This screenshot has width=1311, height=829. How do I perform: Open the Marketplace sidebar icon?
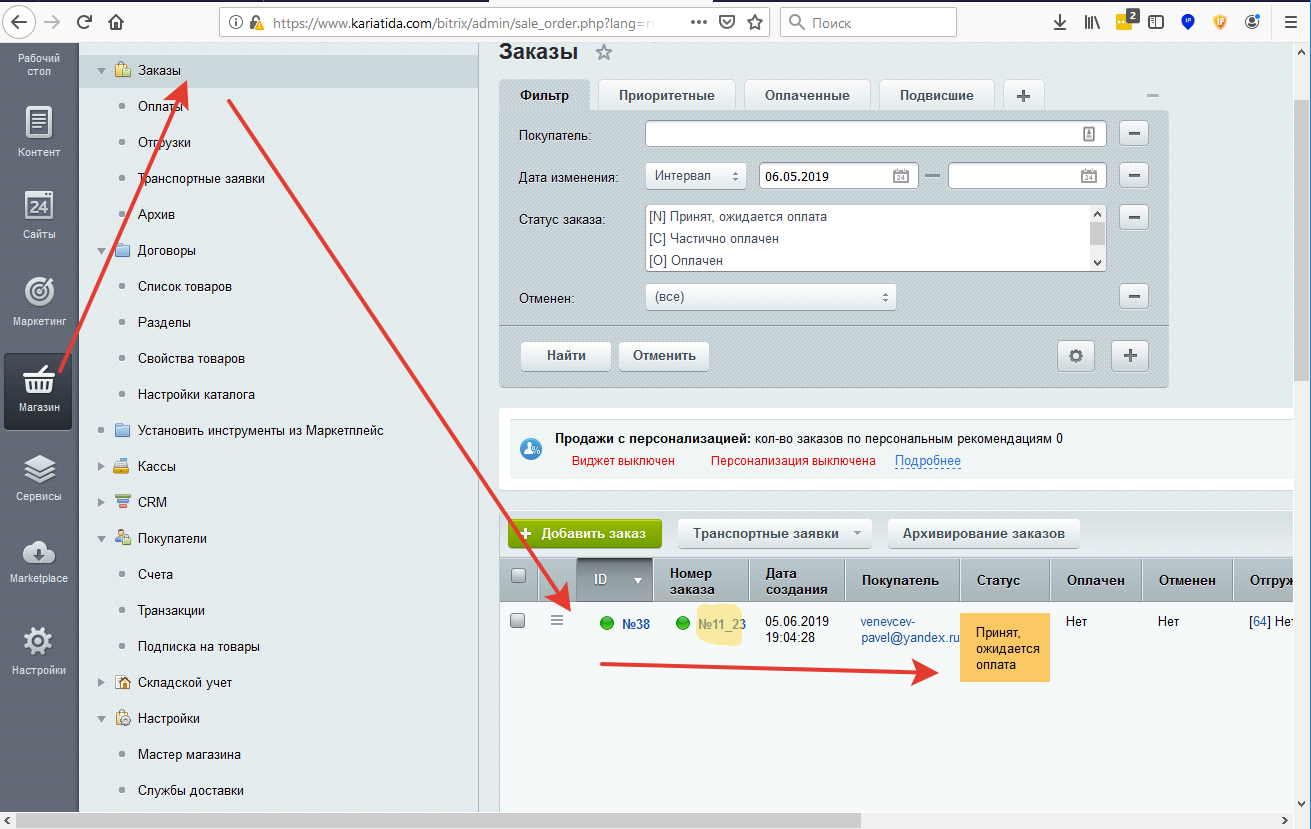pos(38,560)
